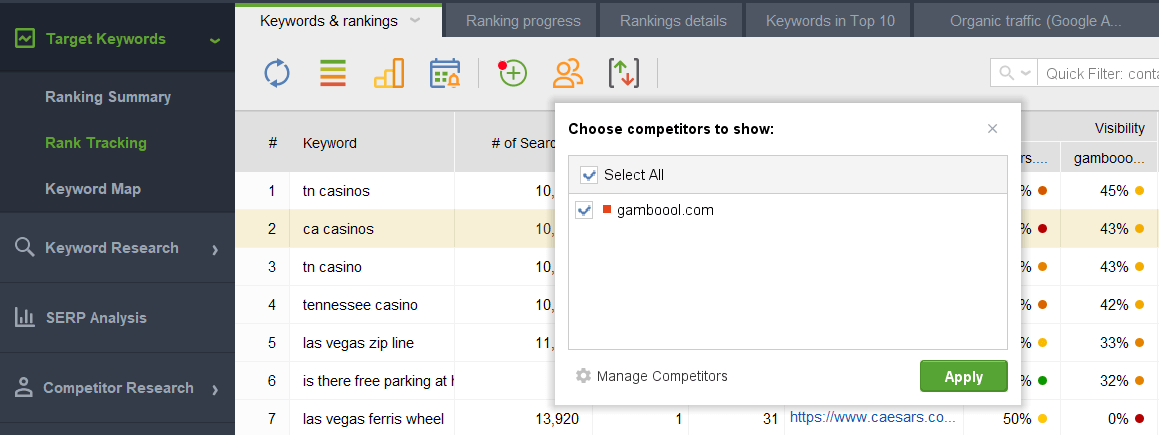Select the 'las vegas ferris wheel' keyword

(373, 419)
